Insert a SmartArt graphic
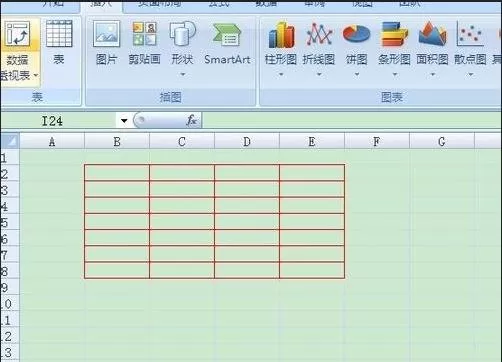502x362 pixels. pos(227,43)
